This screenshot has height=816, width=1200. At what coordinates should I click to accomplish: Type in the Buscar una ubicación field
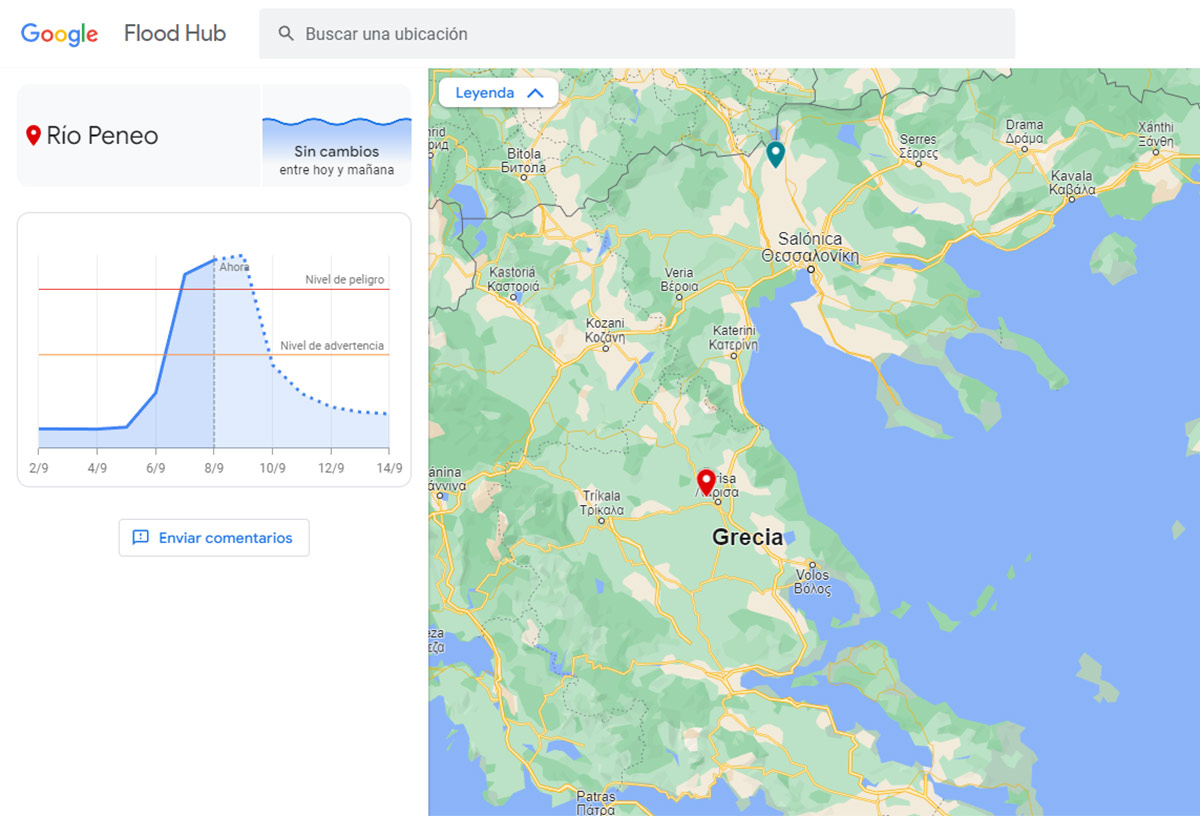[x=650, y=34]
